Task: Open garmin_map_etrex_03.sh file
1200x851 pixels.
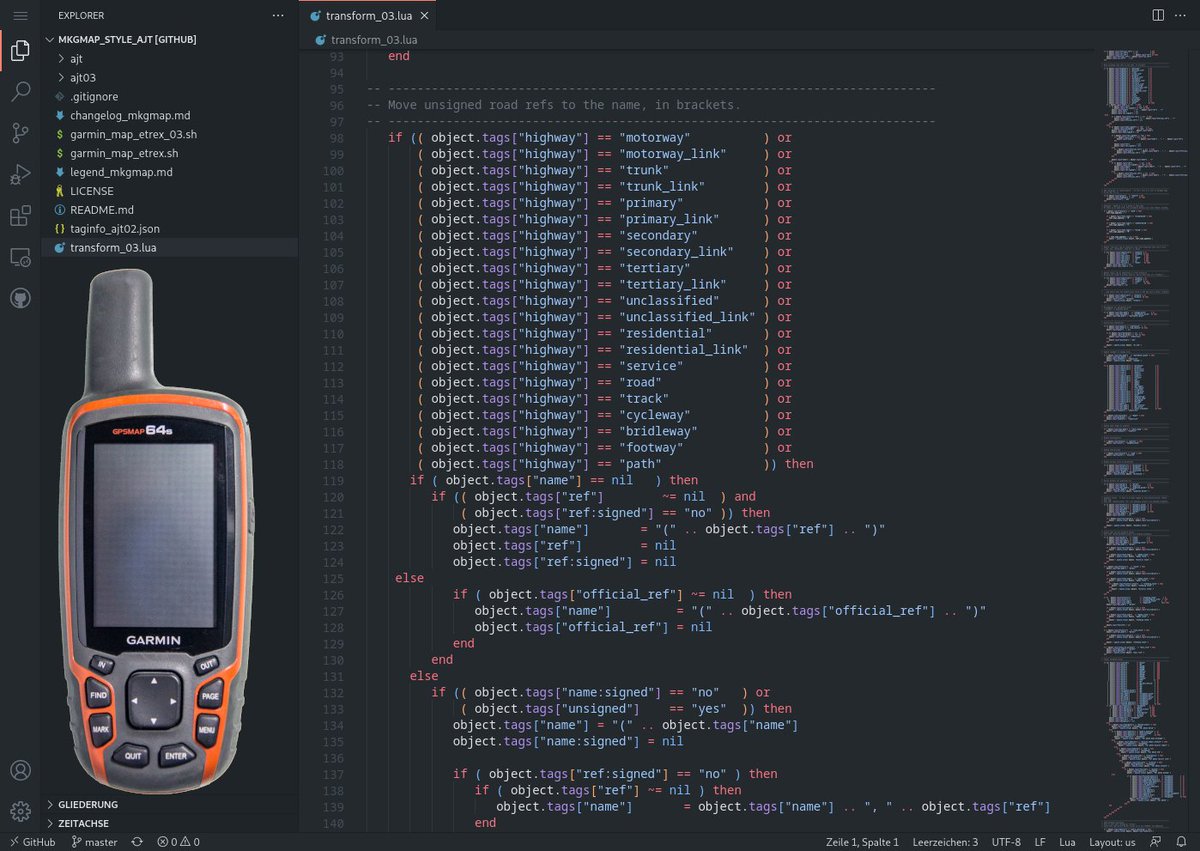Action: coord(170,134)
